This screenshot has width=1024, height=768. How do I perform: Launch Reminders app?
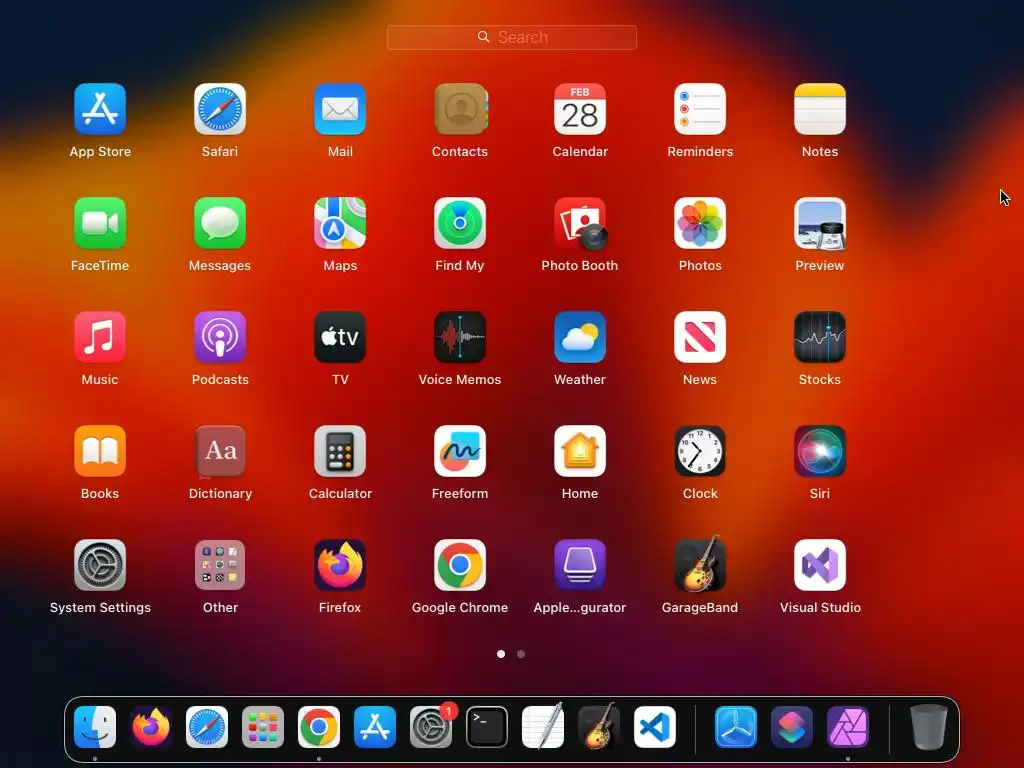click(x=700, y=109)
